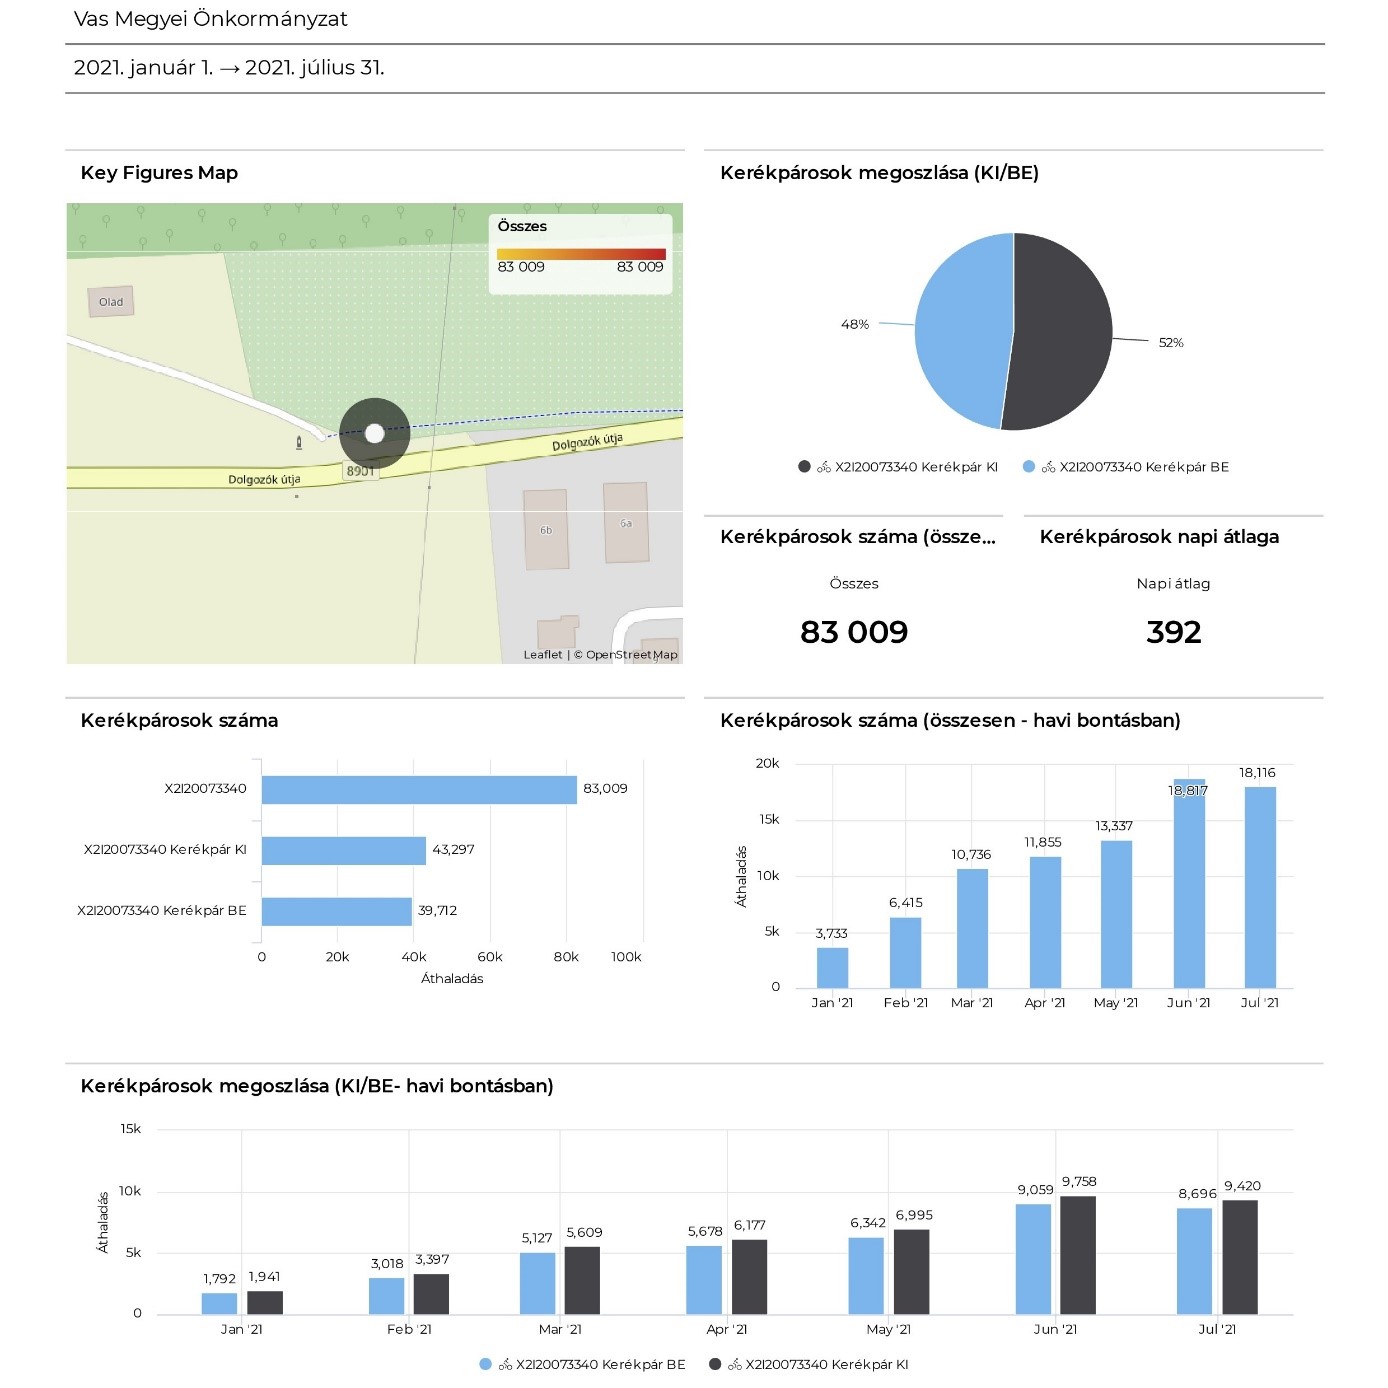The width and height of the screenshot is (1388, 1388).
Task: Click the 392 Napi átlag value
Action: [1174, 632]
